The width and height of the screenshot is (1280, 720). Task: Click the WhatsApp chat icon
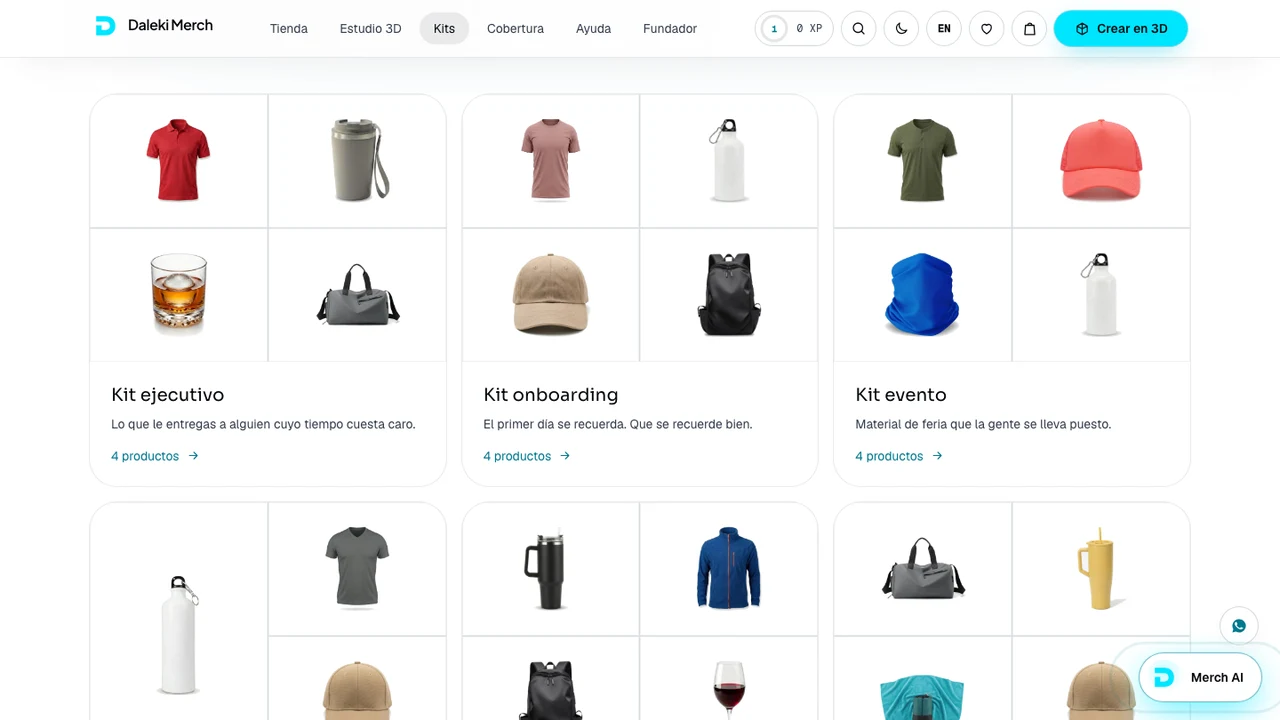point(1239,626)
